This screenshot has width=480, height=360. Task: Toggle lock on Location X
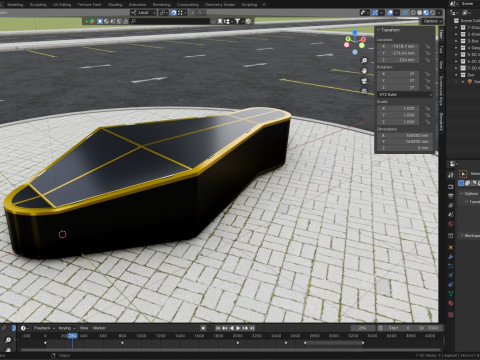(x=427, y=46)
